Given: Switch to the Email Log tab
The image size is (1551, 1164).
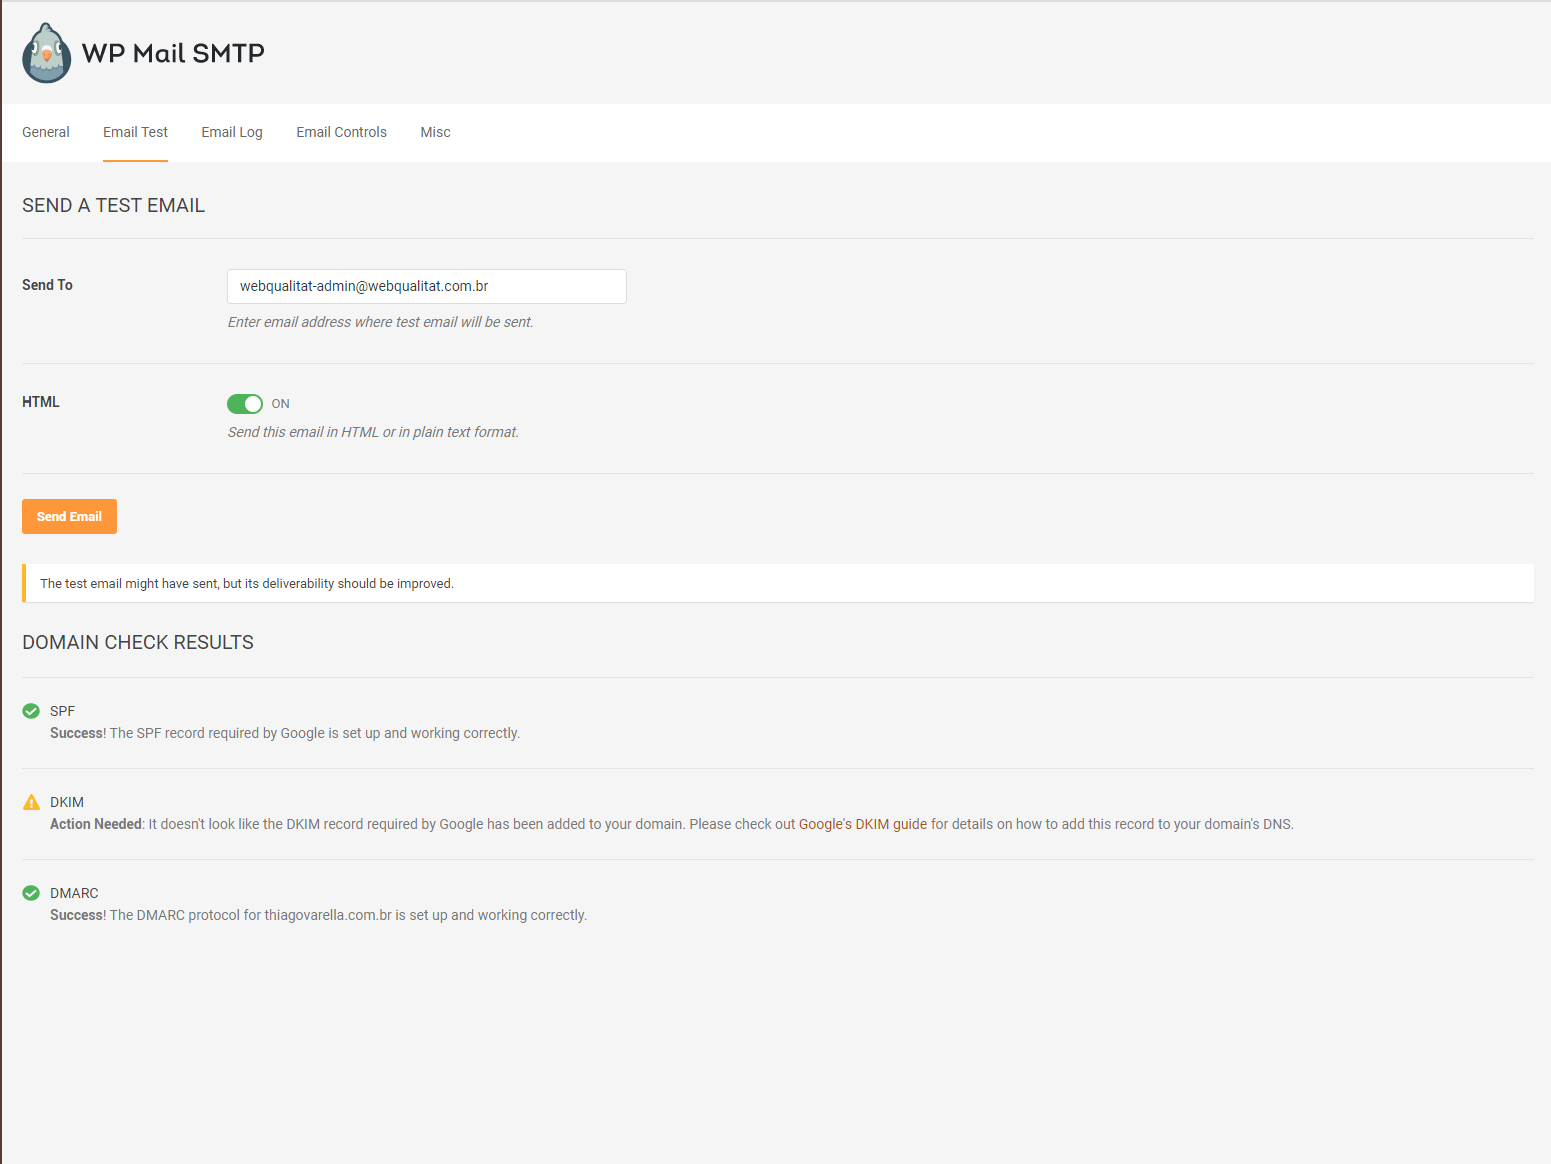Looking at the screenshot, I should coord(232,132).
